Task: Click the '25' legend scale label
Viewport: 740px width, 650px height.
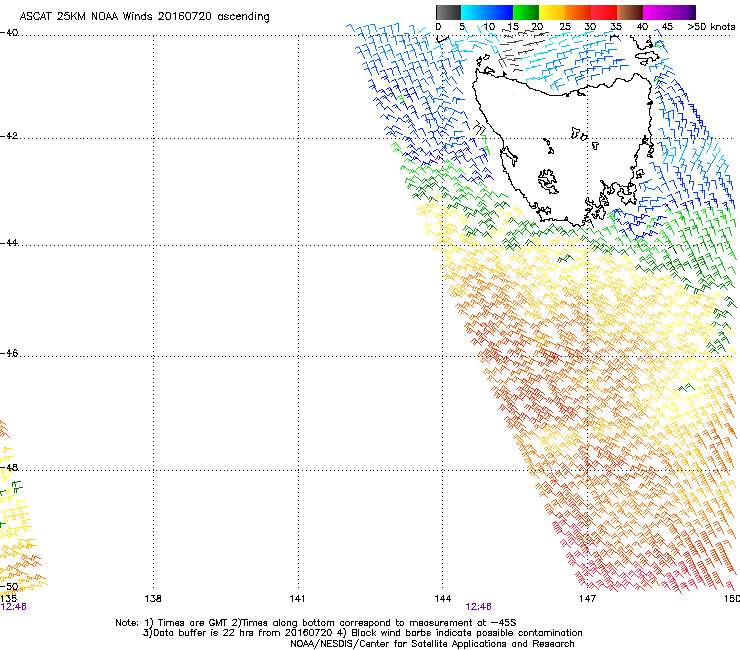Action: (x=565, y=27)
